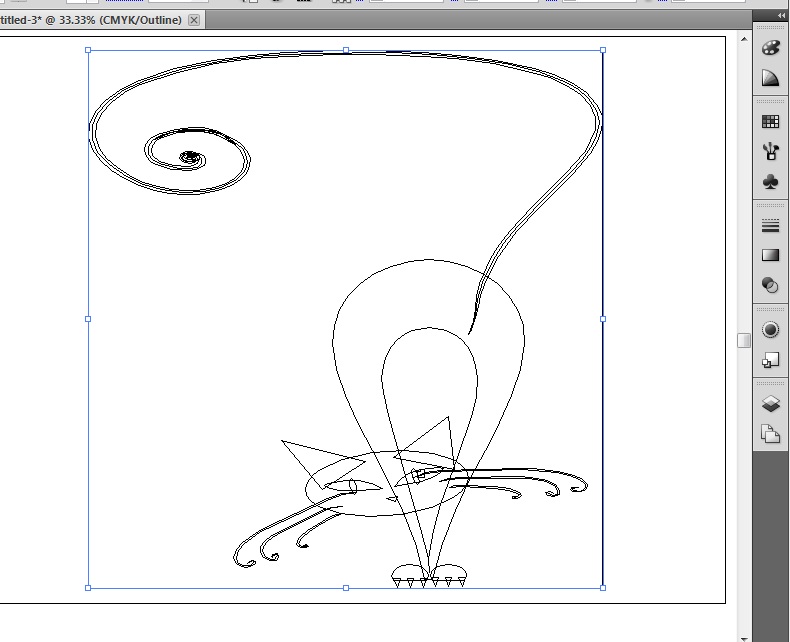
Task: Click the vertical scrollbar up arrow
Action: 743,39
